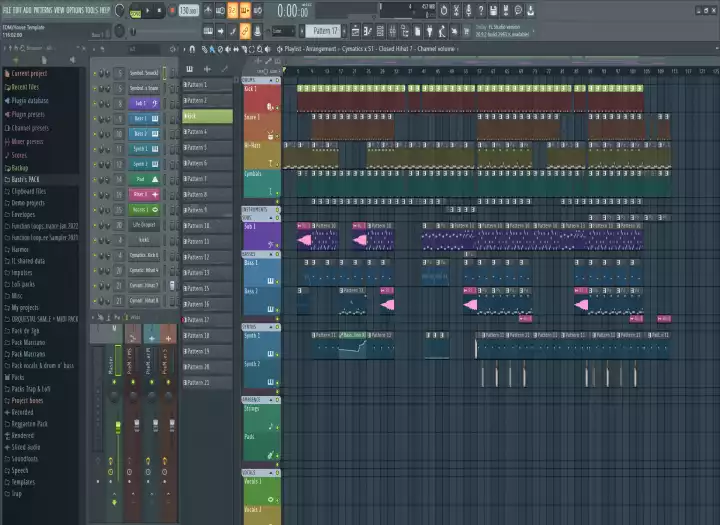Toggle the metronome icon in the top toolbar

click(208, 10)
